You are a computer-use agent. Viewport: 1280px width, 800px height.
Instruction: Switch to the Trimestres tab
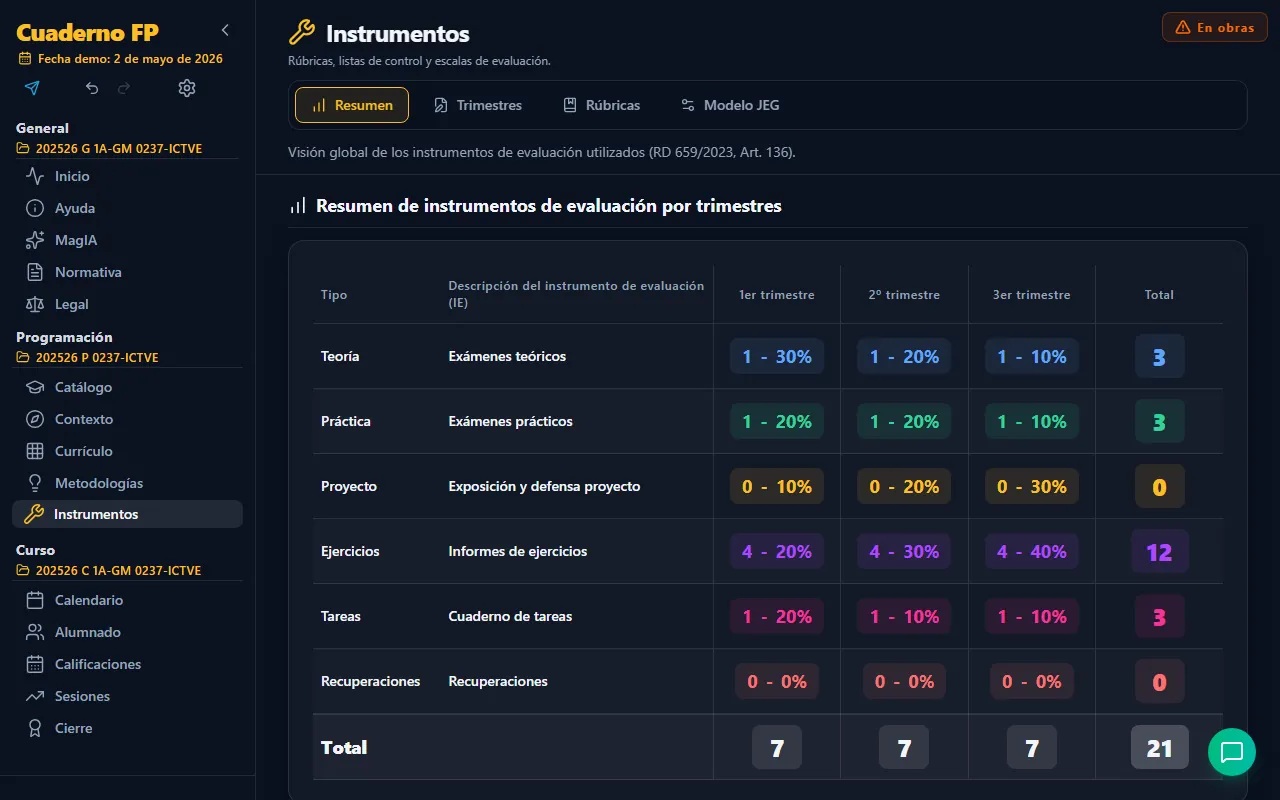(478, 105)
